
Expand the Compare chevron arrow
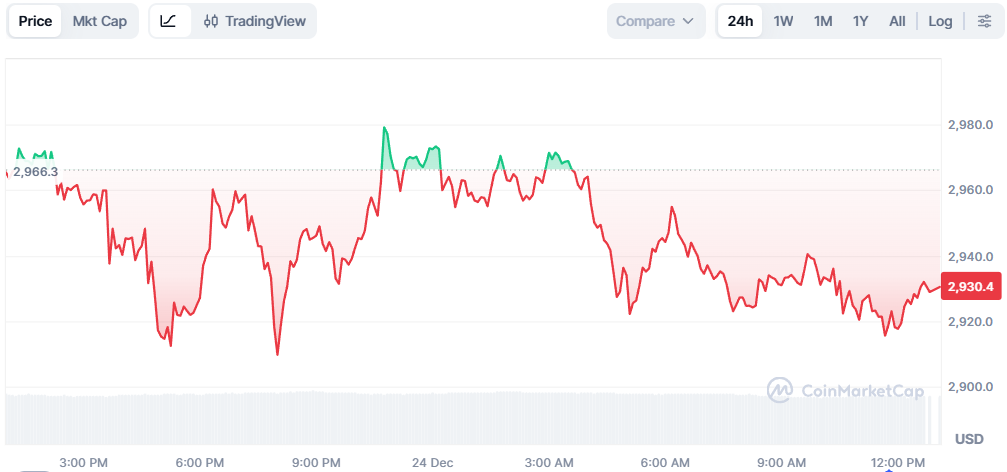point(688,21)
